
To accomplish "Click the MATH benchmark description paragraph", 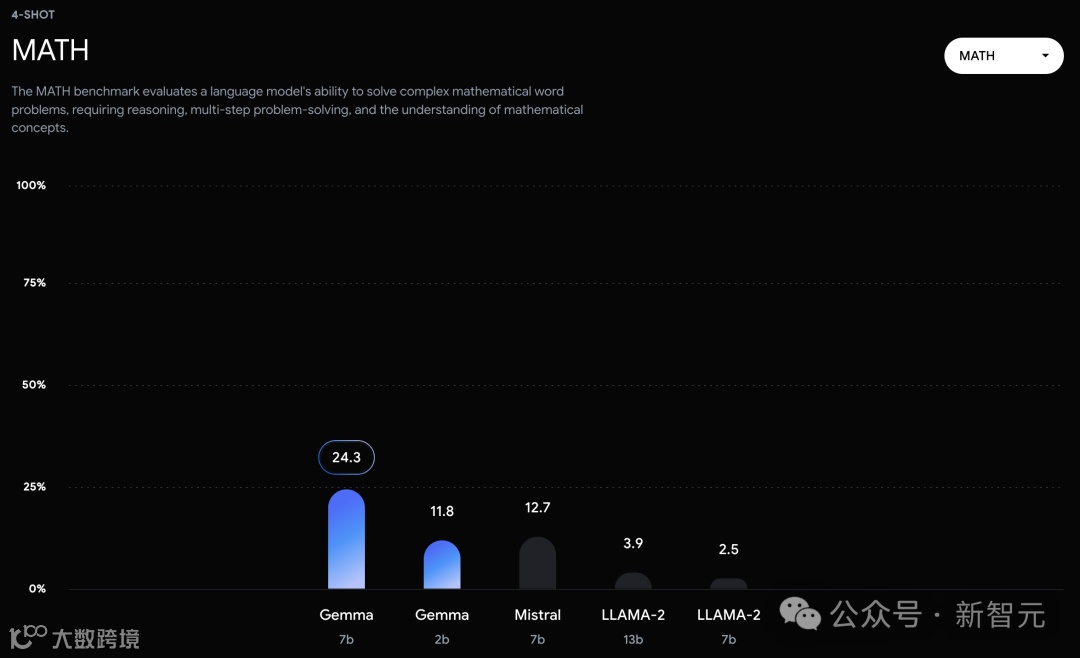I will (x=297, y=110).
